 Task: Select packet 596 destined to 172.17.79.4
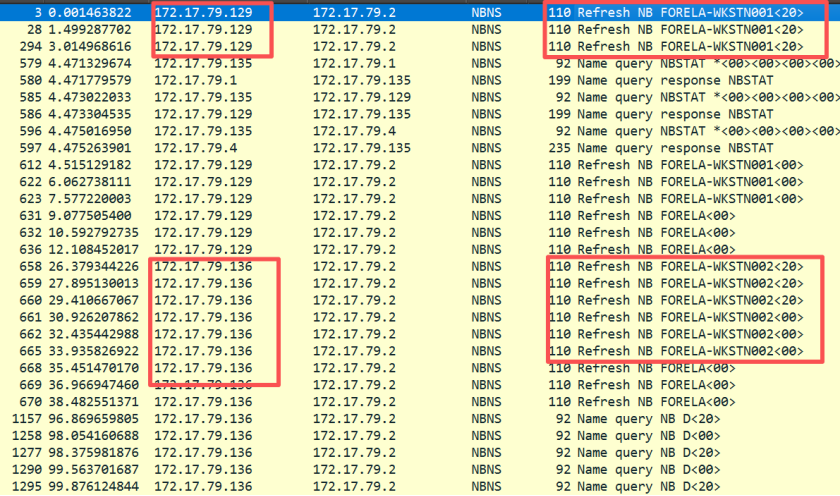(x=420, y=131)
